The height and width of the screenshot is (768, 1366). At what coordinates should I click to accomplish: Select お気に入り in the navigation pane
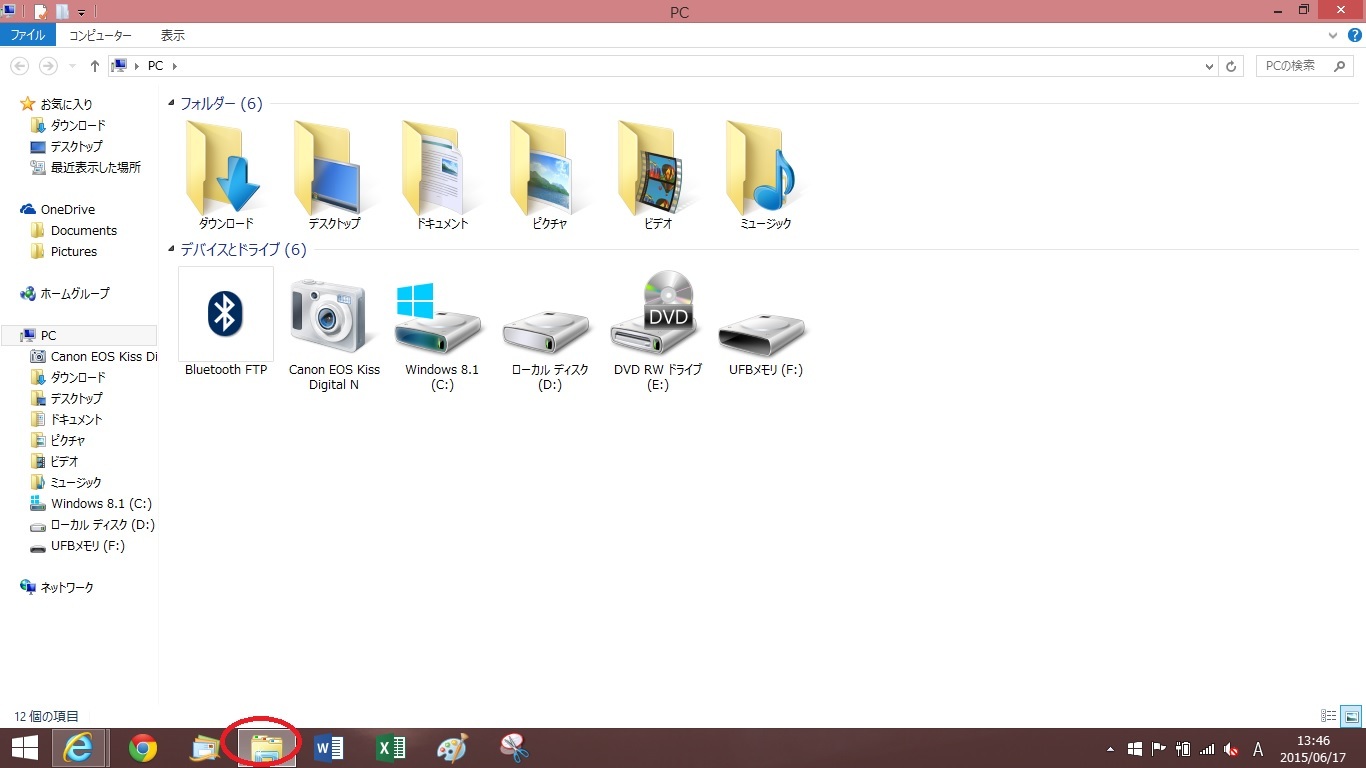pos(66,104)
